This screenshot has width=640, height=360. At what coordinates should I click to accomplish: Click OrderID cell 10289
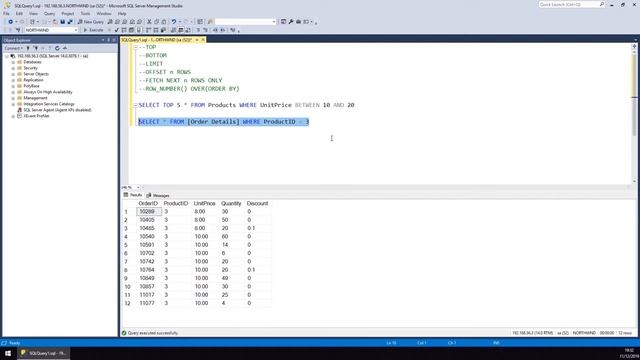point(149,211)
